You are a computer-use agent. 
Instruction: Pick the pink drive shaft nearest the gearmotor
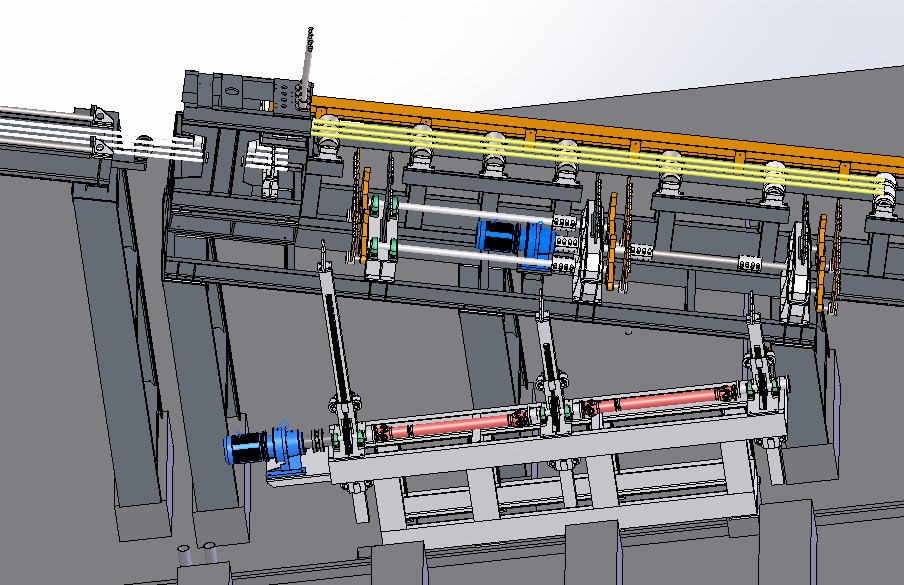click(x=451, y=426)
